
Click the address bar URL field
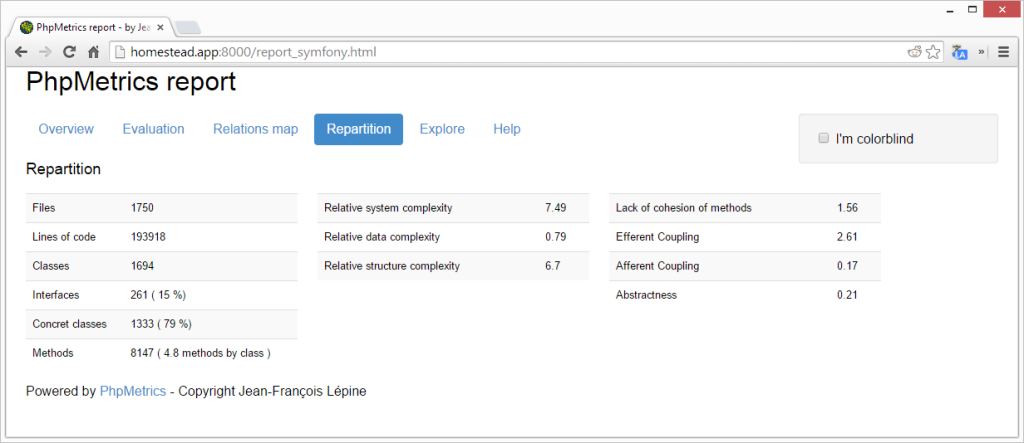coord(500,52)
